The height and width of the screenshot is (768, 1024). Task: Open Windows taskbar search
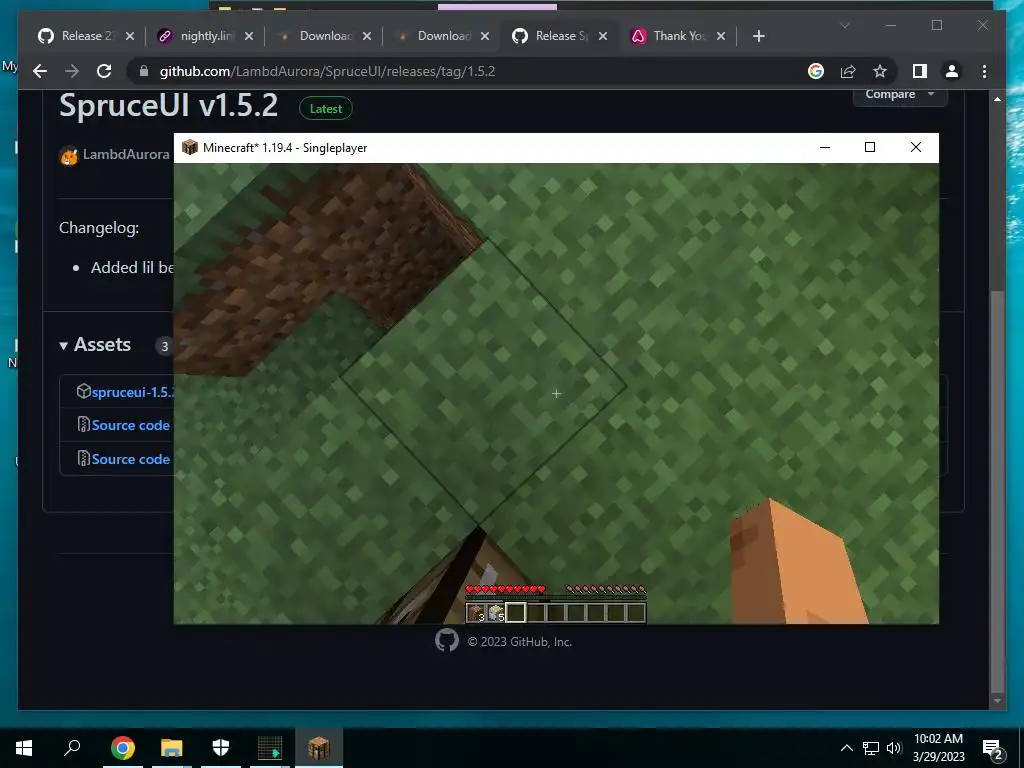click(x=72, y=748)
